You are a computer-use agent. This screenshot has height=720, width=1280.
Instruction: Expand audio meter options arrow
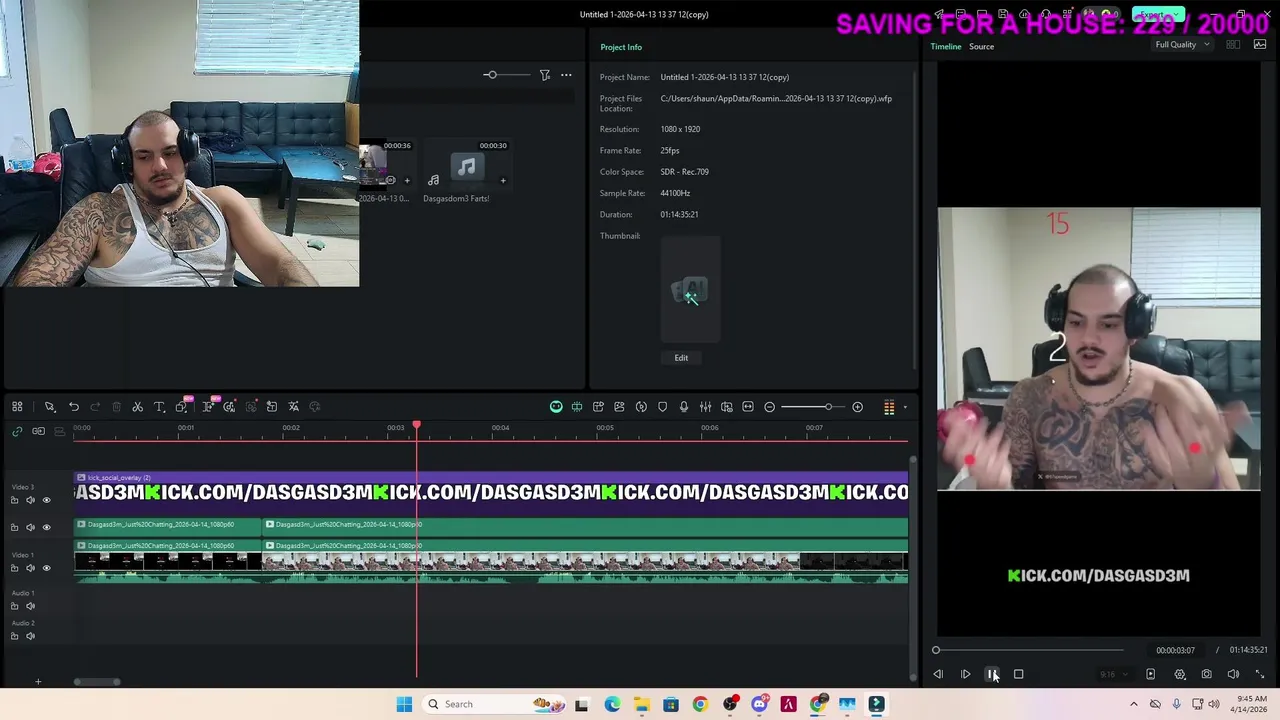click(905, 407)
